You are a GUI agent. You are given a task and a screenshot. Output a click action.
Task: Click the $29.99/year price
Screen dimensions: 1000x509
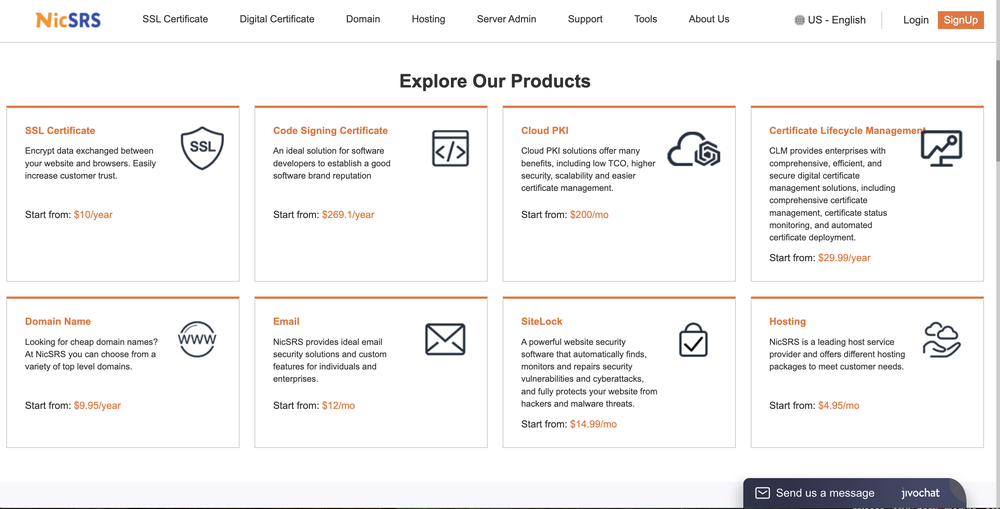[844, 258]
